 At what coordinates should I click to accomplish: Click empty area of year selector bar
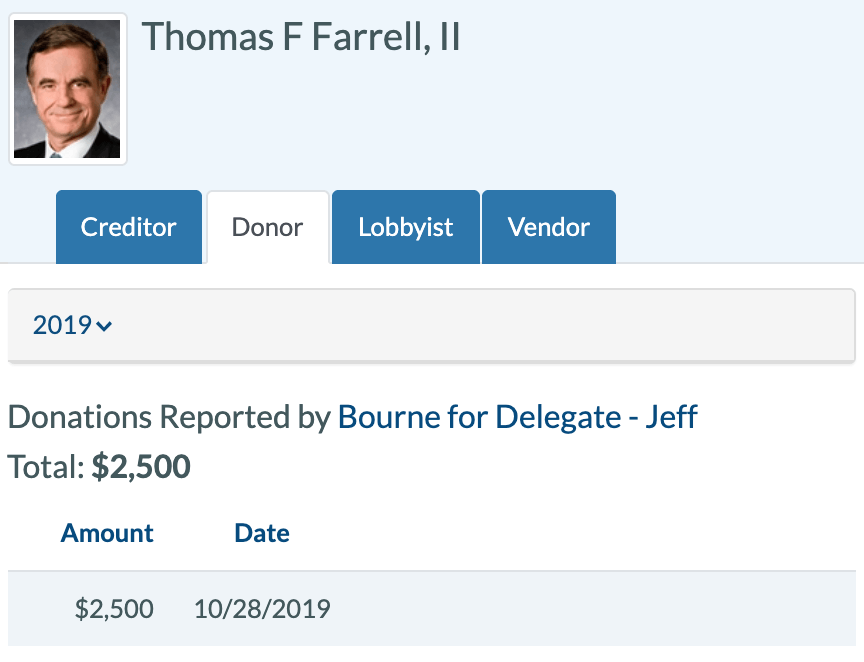pos(485,325)
